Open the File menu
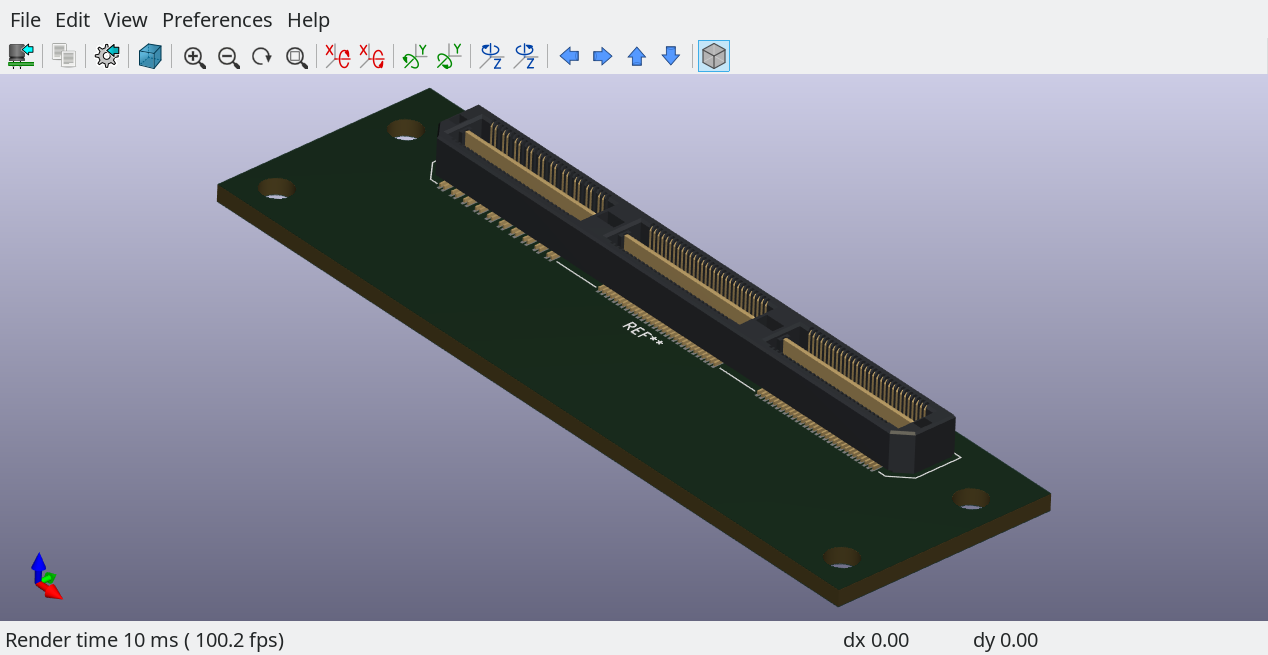1268x655 pixels. pos(25,20)
